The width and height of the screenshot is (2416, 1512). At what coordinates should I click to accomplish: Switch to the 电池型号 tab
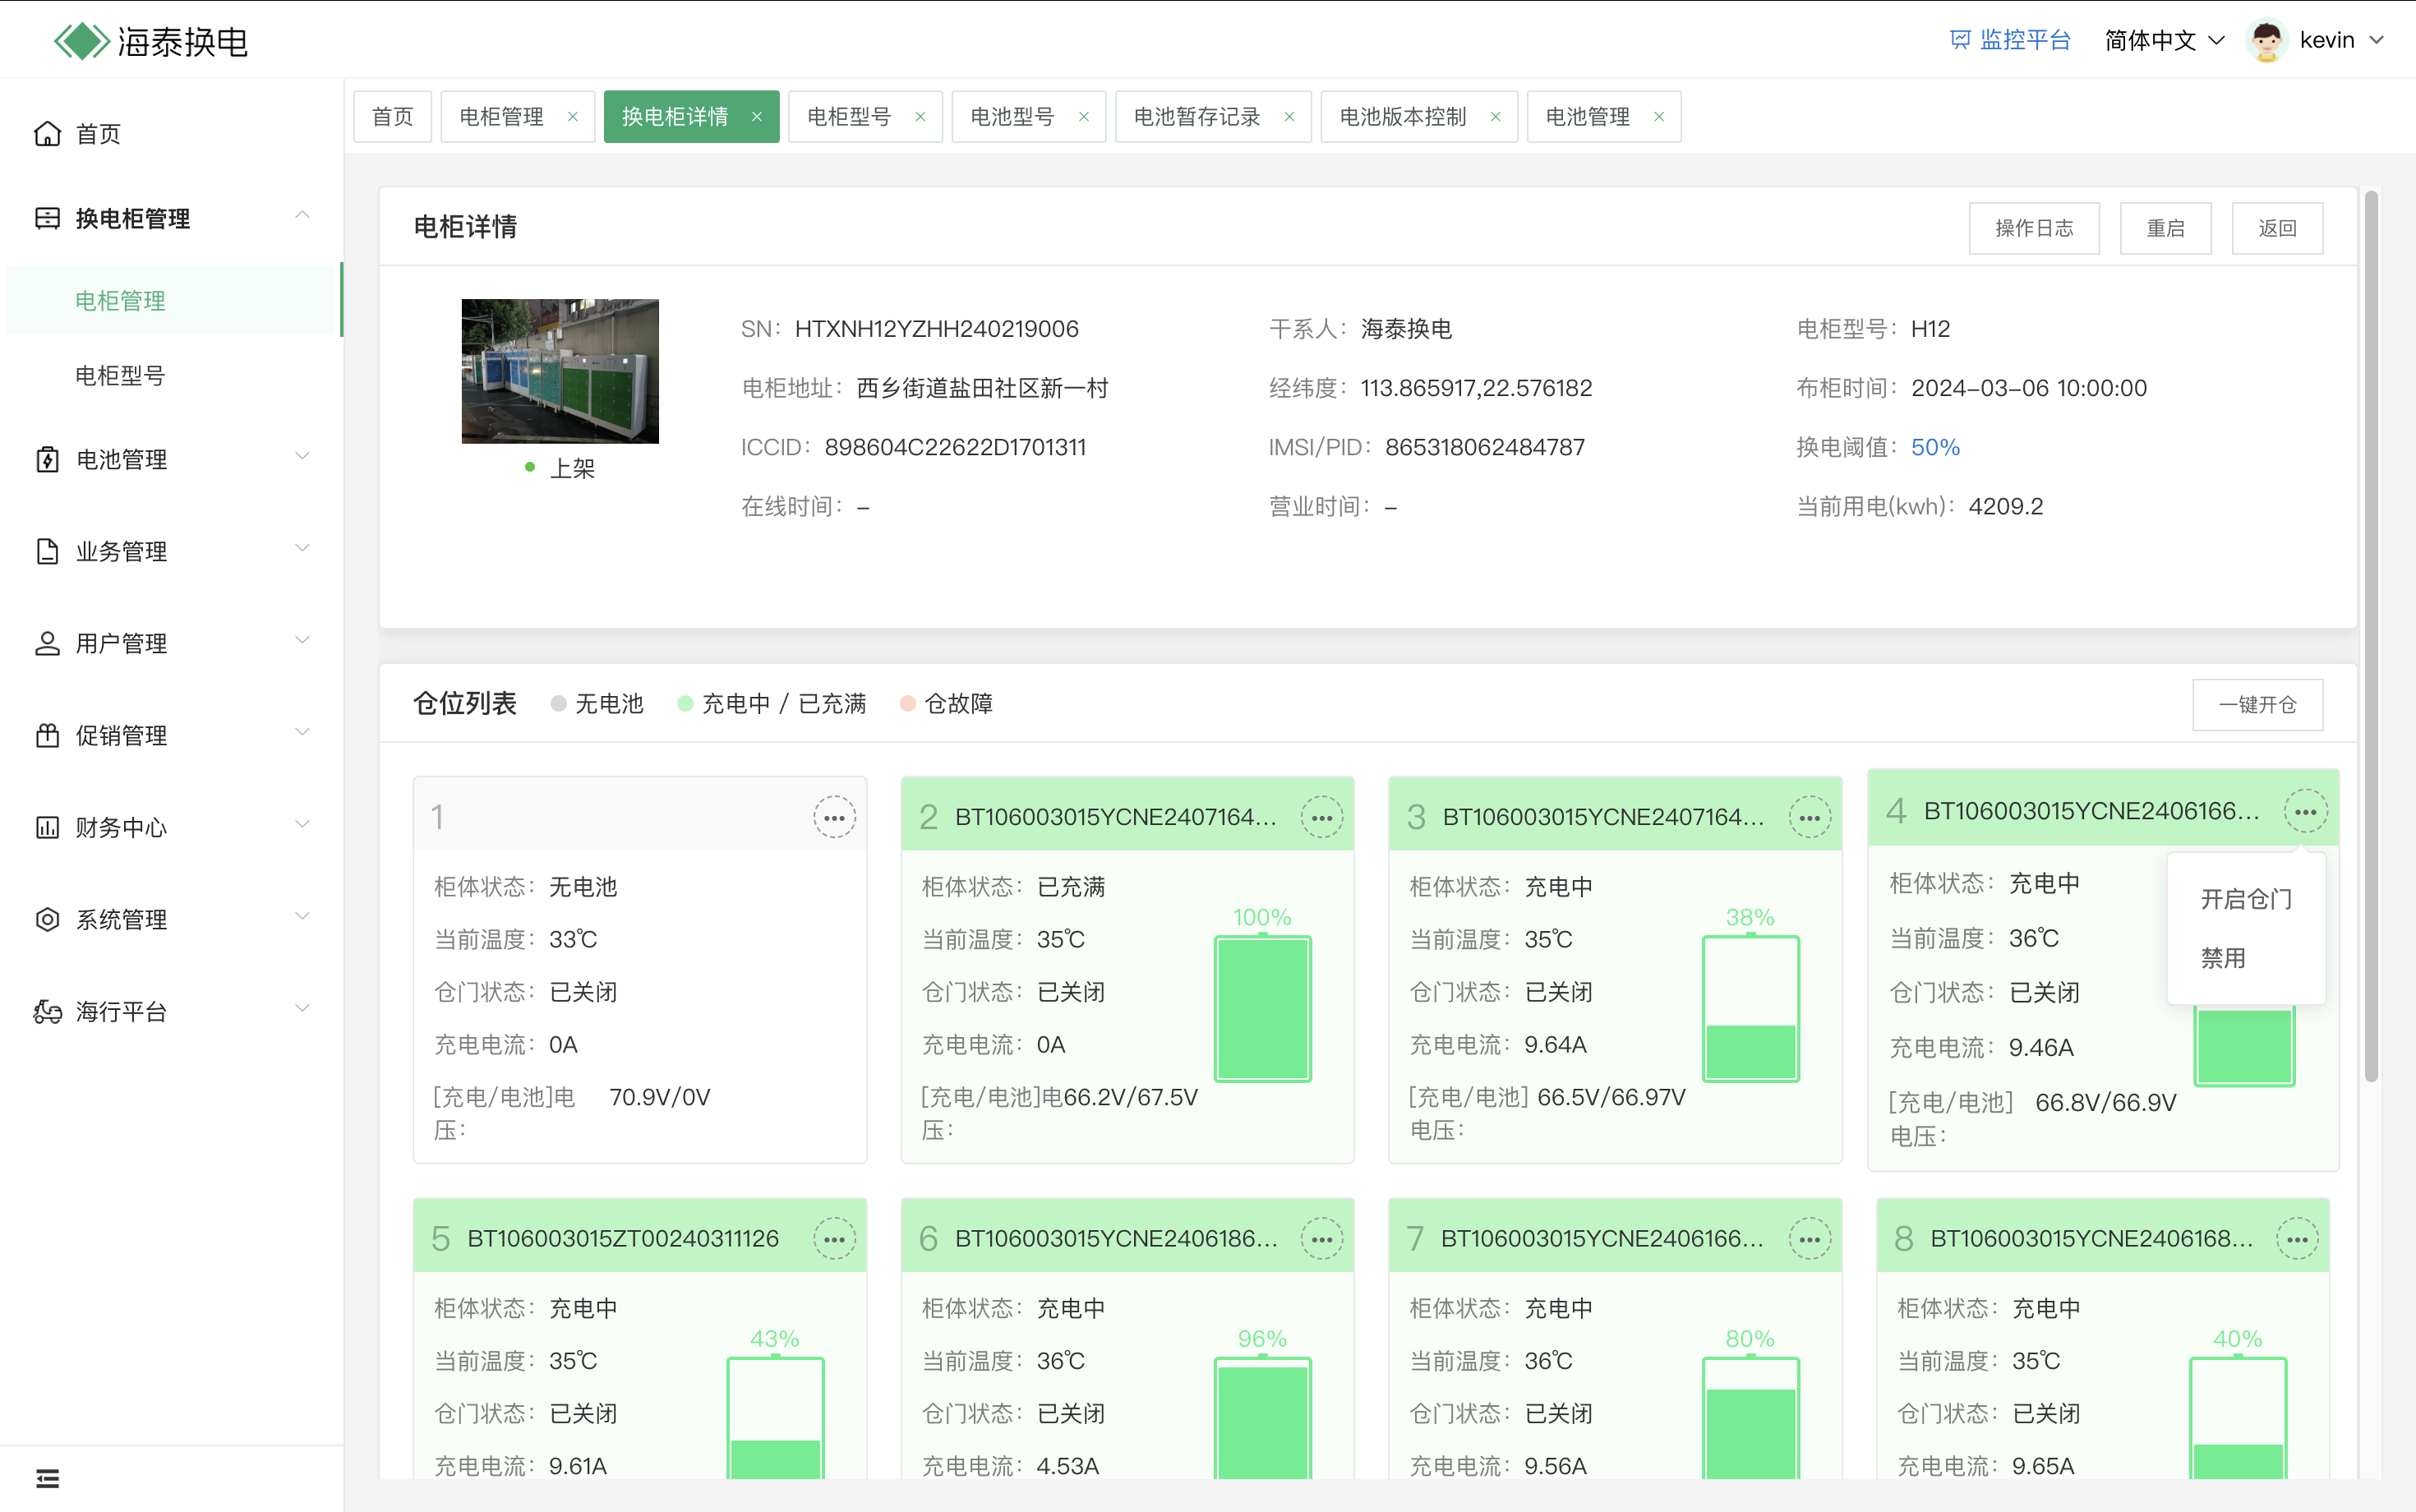tap(1012, 117)
